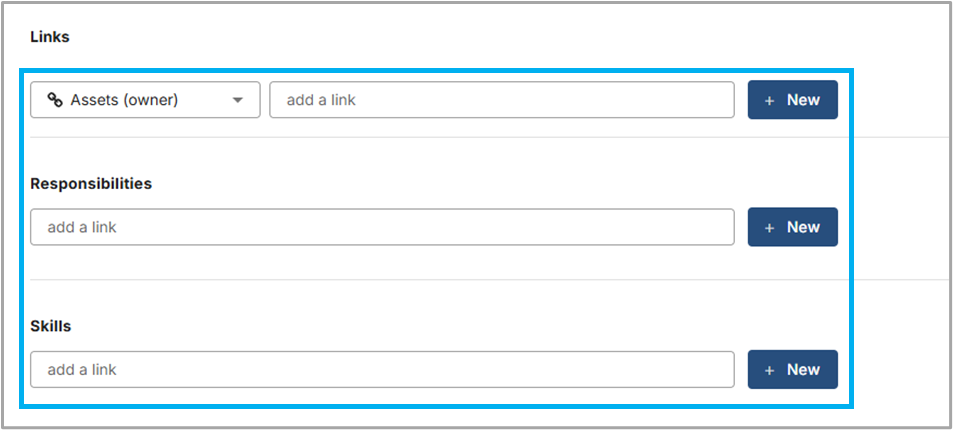Select the Skills section heading
Image resolution: width=953 pixels, height=430 pixels.
51,326
